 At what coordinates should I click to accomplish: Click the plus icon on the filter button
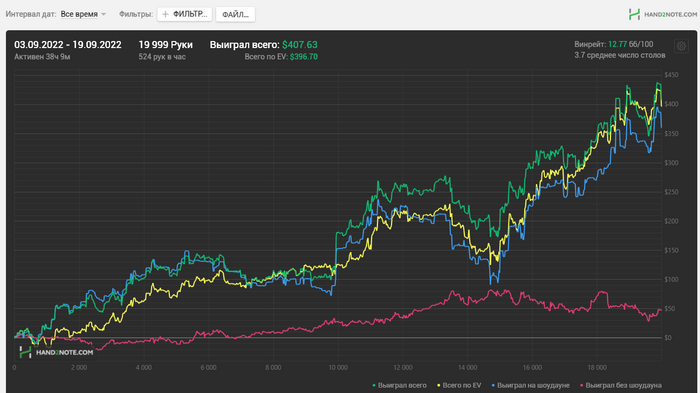165,14
